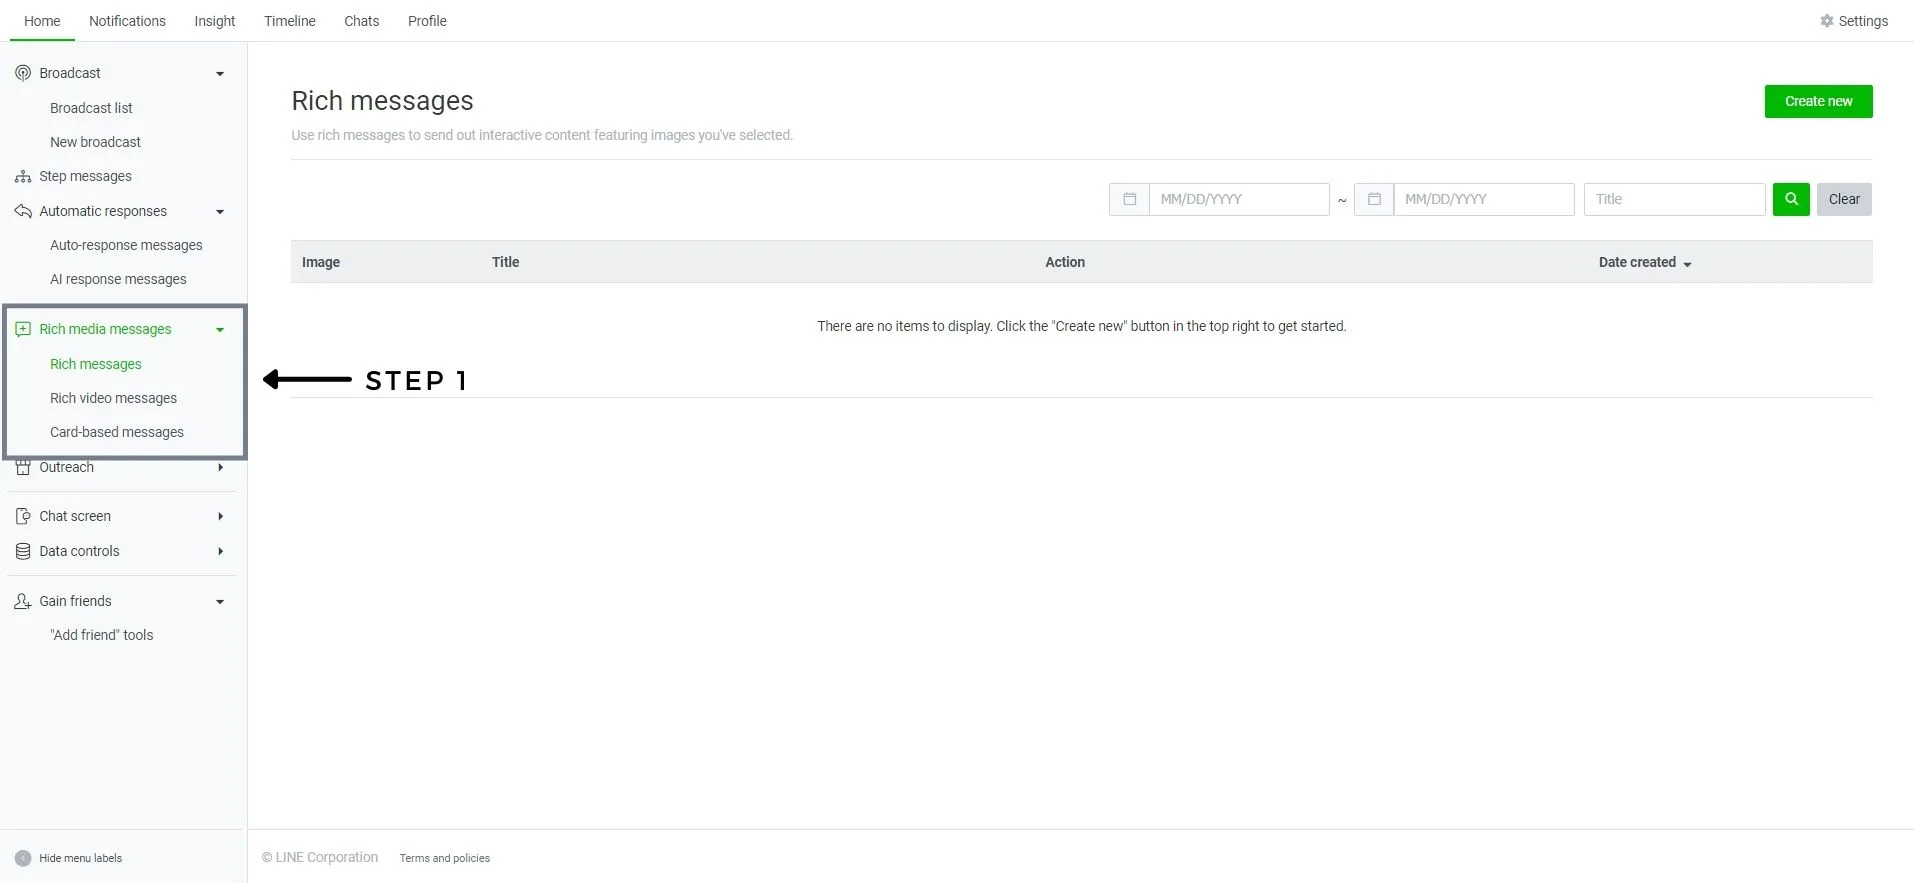1914x883 pixels.
Task: Expand the Outreach submenu arrow
Action: click(x=220, y=467)
